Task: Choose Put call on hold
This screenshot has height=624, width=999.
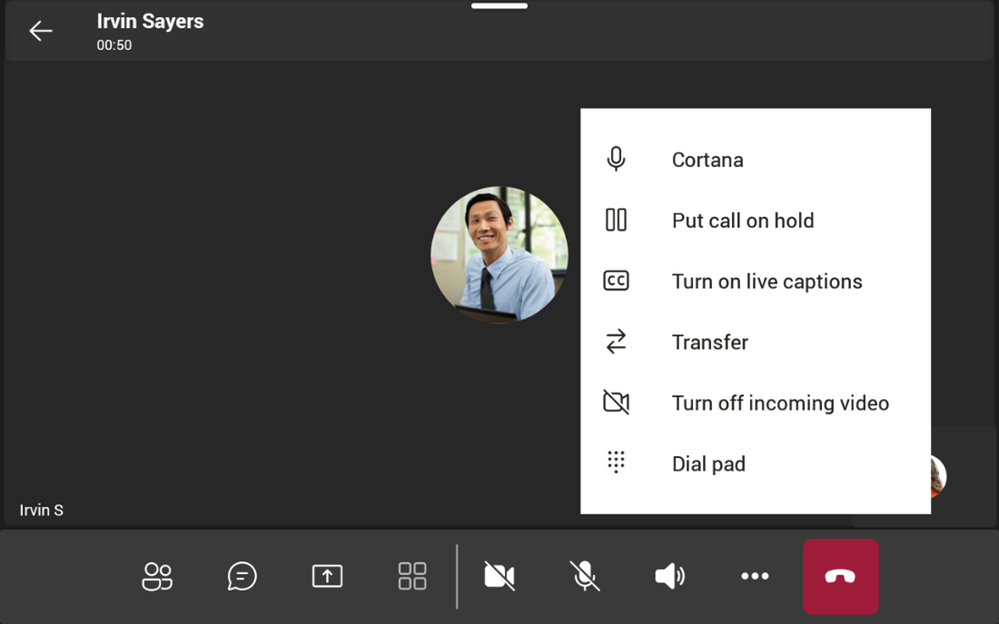Action: pos(742,221)
